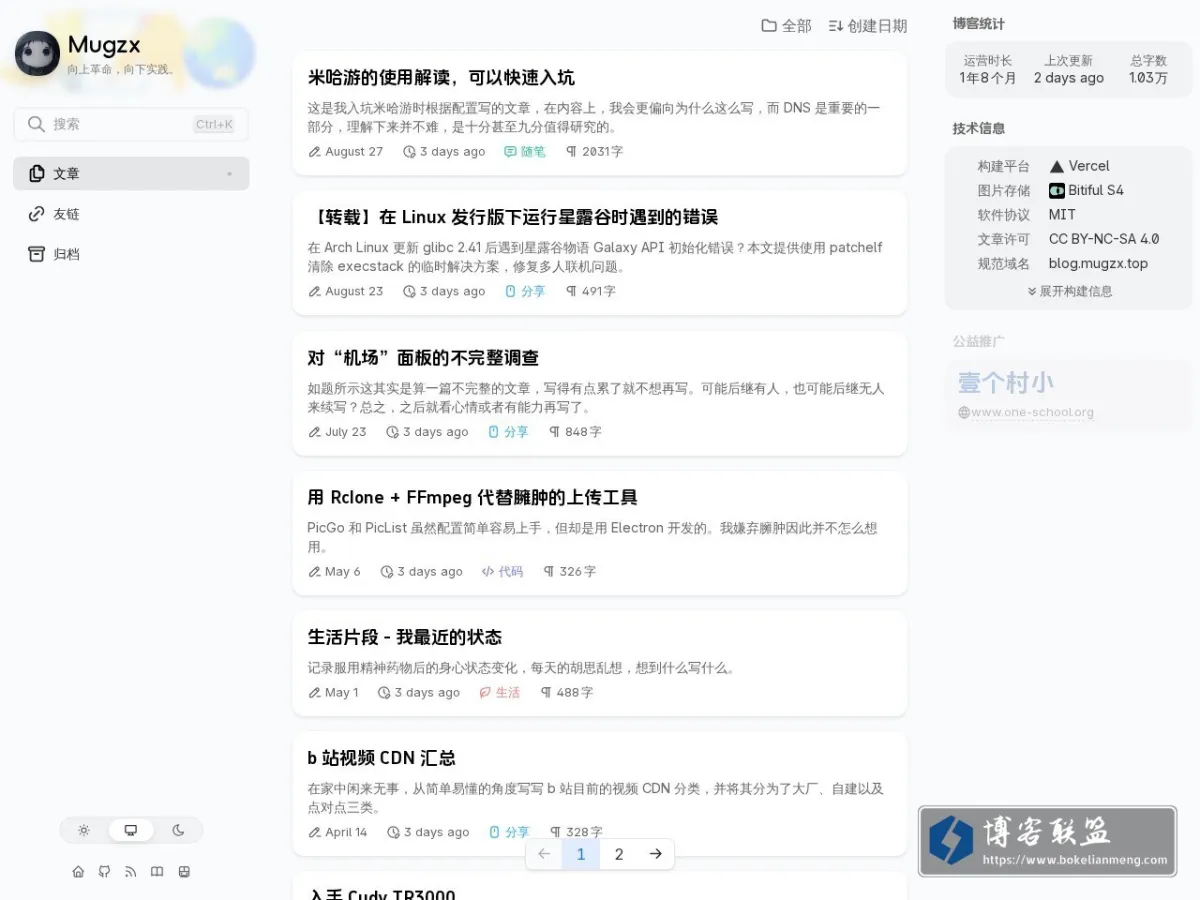Open post 生活片段 - 我最近的状态
The image size is (1200, 900).
click(404, 638)
